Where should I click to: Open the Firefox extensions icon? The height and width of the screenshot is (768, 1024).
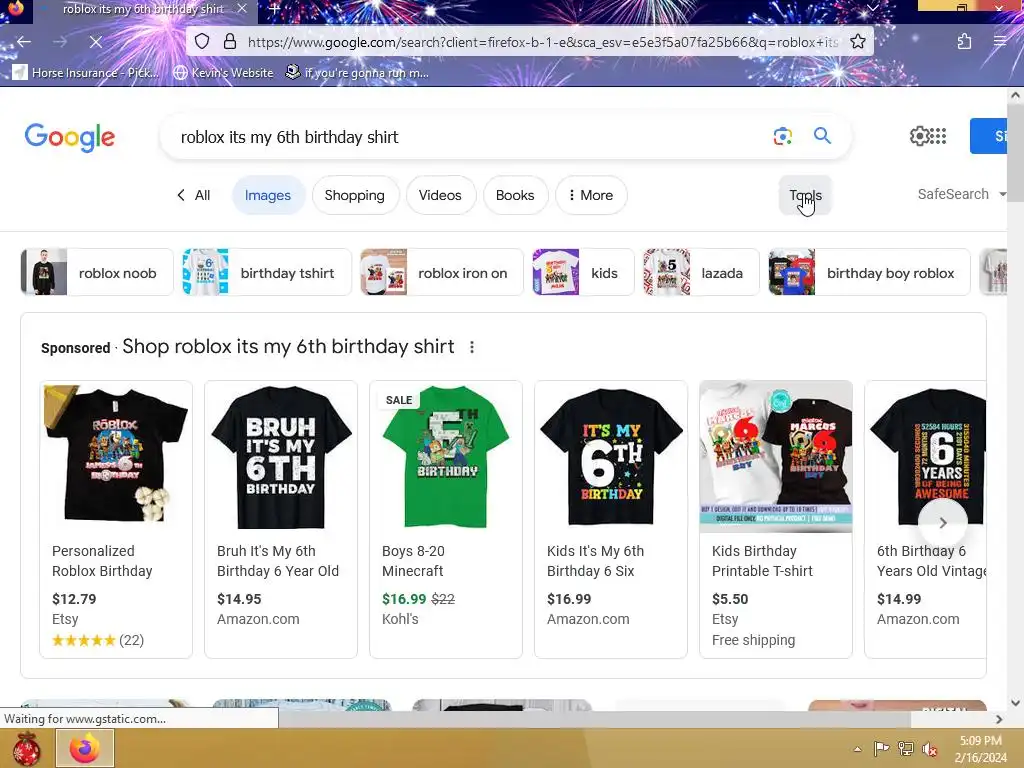pyautogui.click(x=965, y=42)
